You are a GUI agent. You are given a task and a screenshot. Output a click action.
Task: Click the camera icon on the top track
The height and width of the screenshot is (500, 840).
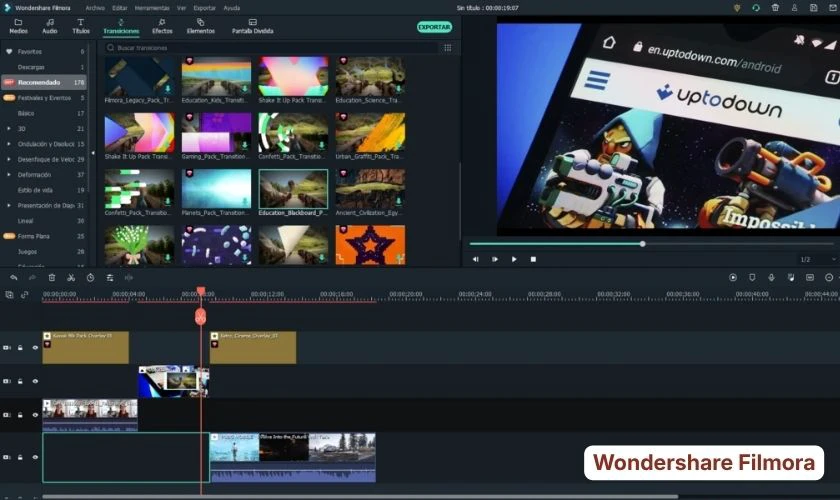pyautogui.click(x=7, y=348)
